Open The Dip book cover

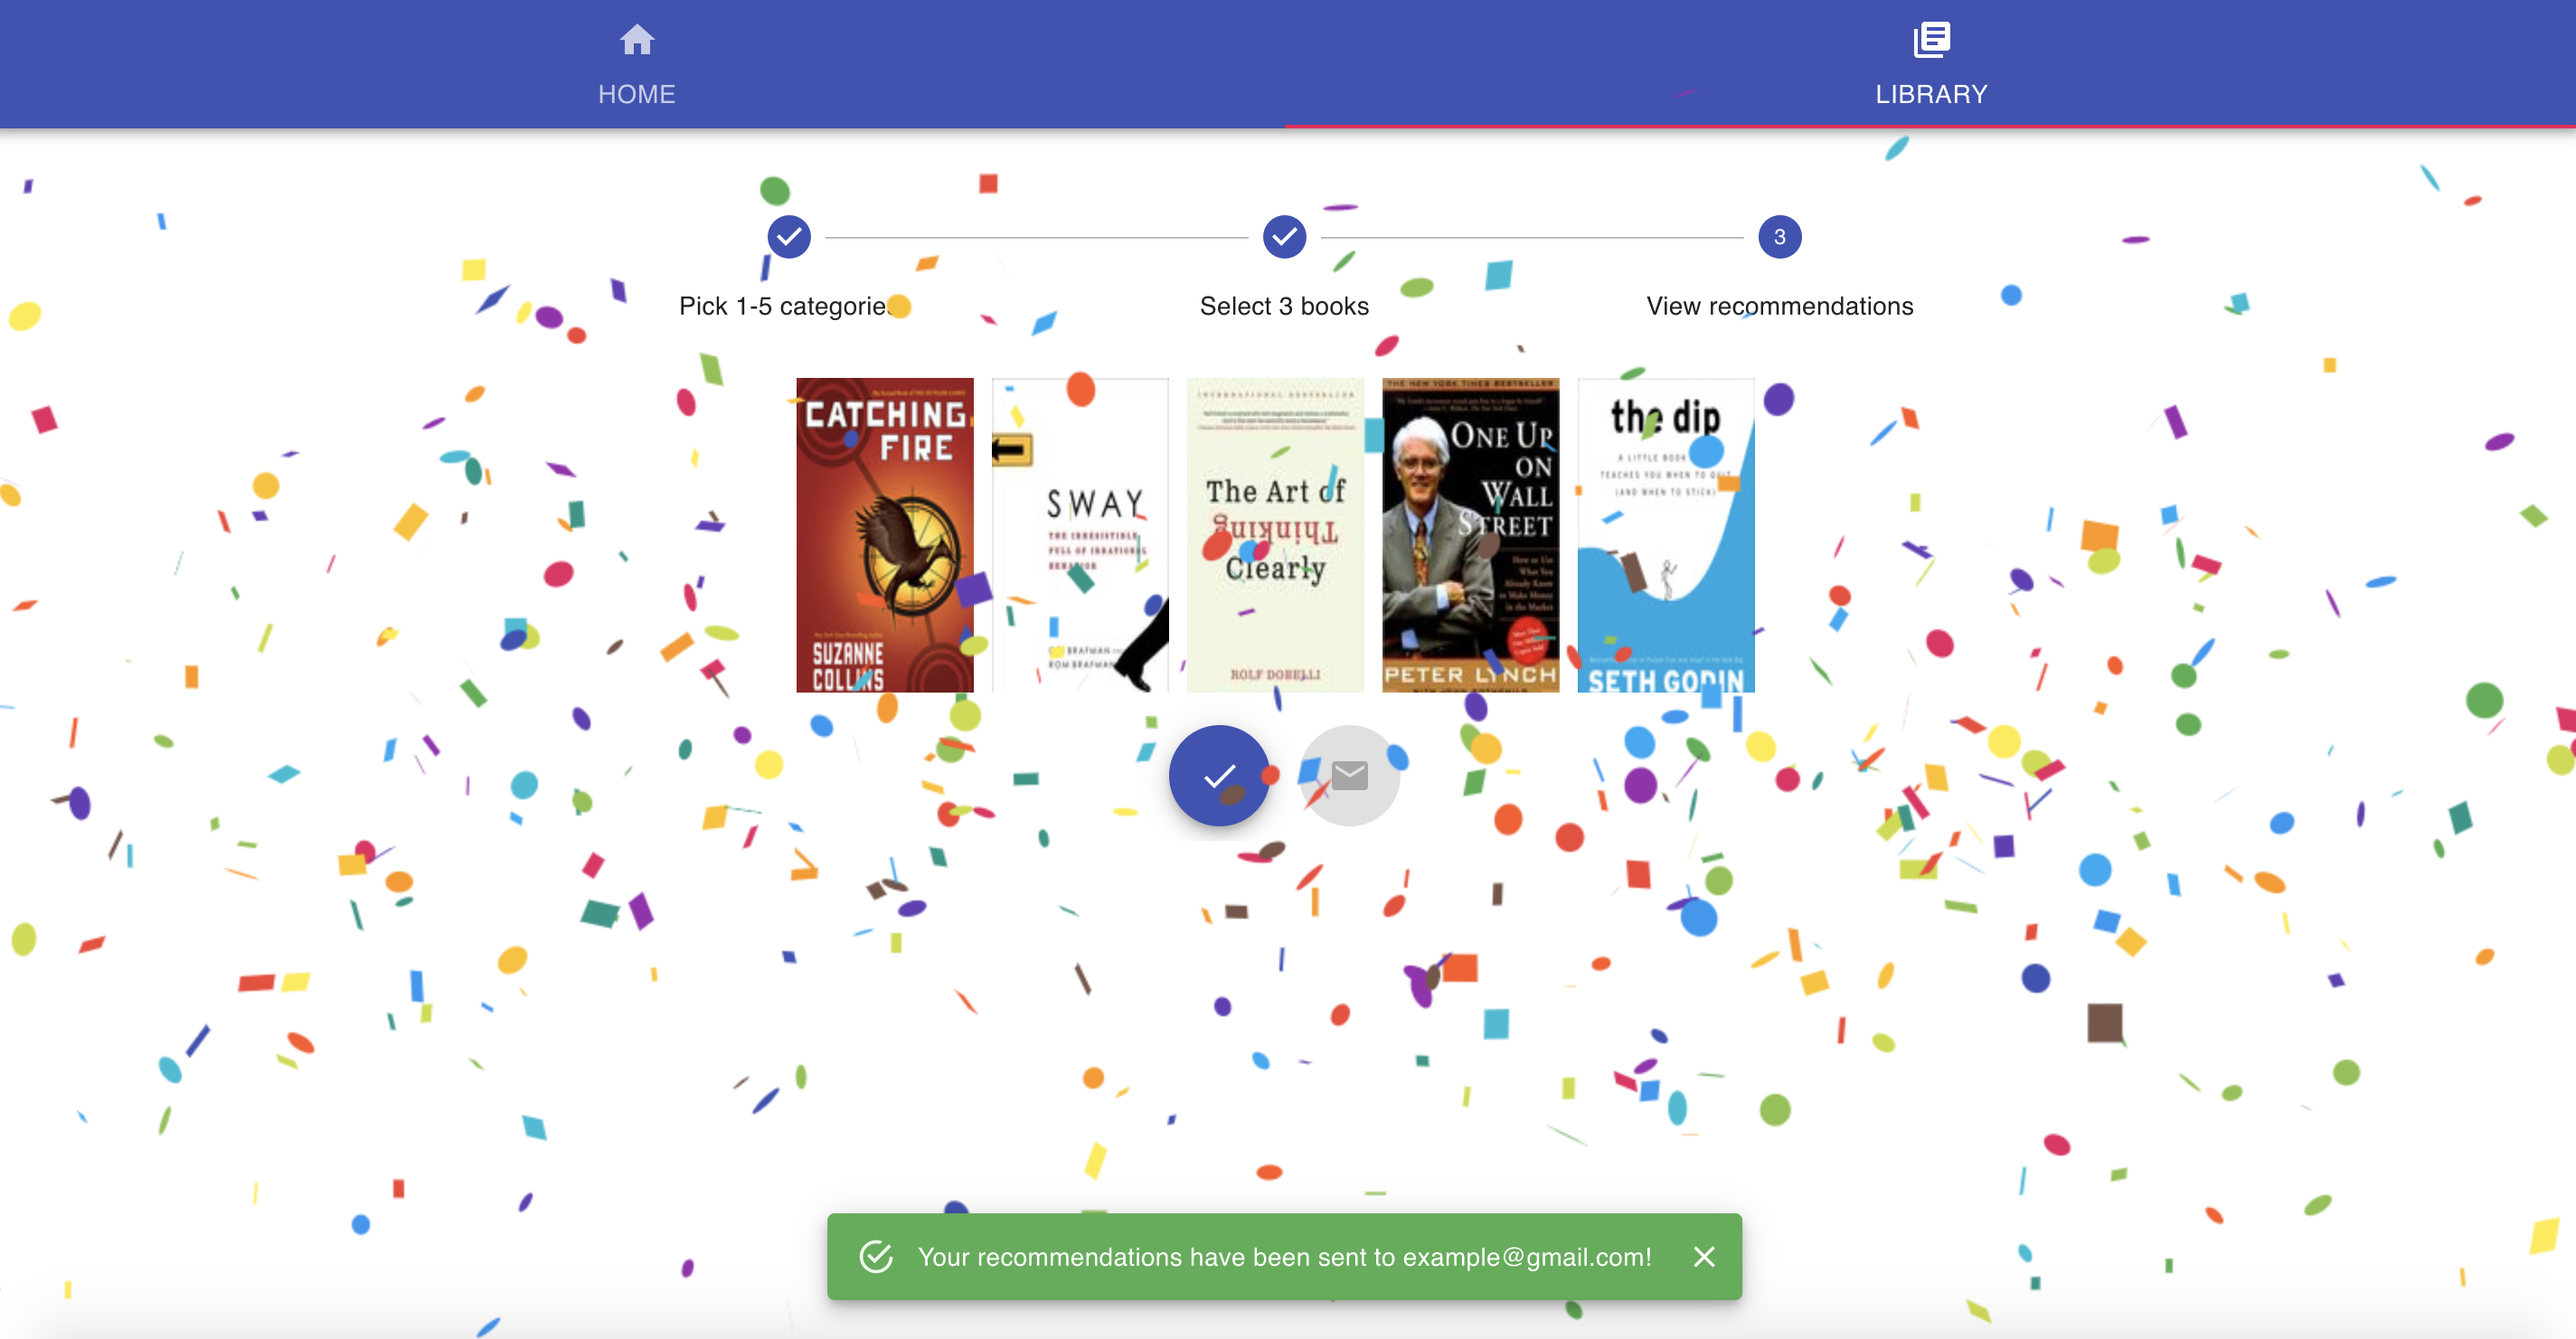coord(1665,535)
